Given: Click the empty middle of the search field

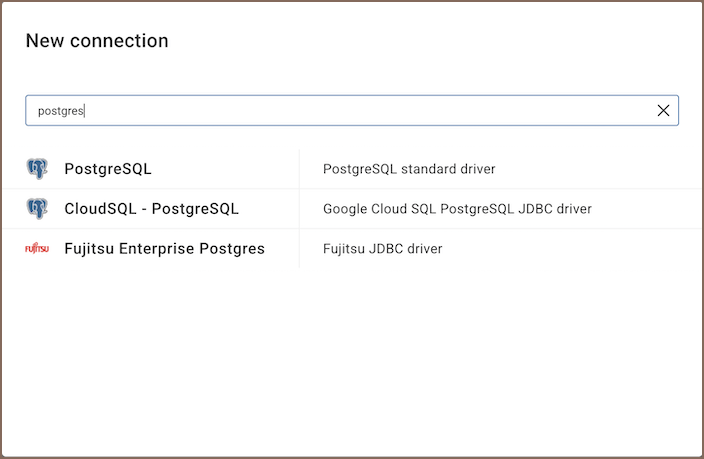Looking at the screenshot, I should click(350, 111).
